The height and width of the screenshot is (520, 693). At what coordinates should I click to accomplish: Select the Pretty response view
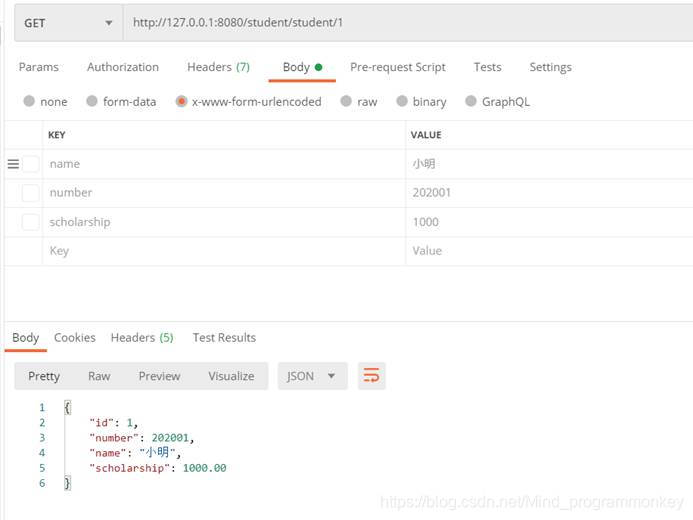pyautogui.click(x=44, y=376)
